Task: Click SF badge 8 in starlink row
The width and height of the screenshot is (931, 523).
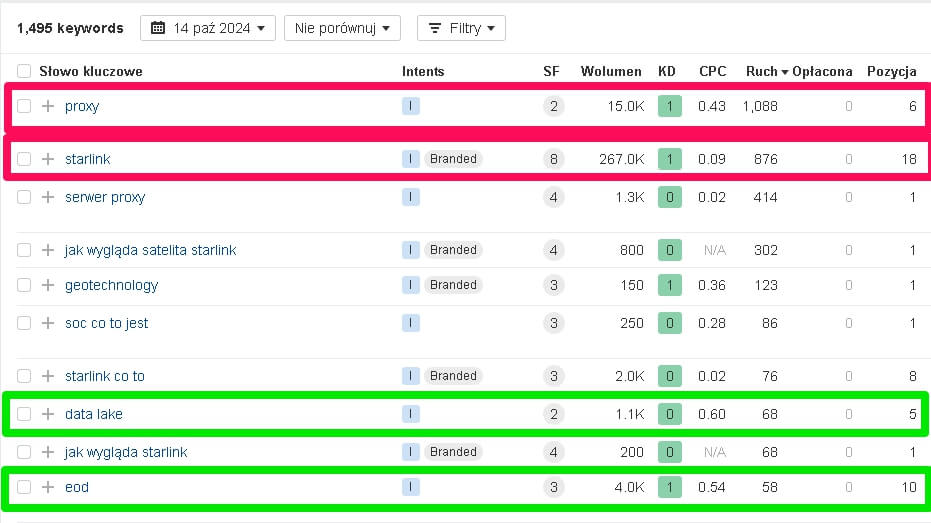Action: 554,159
